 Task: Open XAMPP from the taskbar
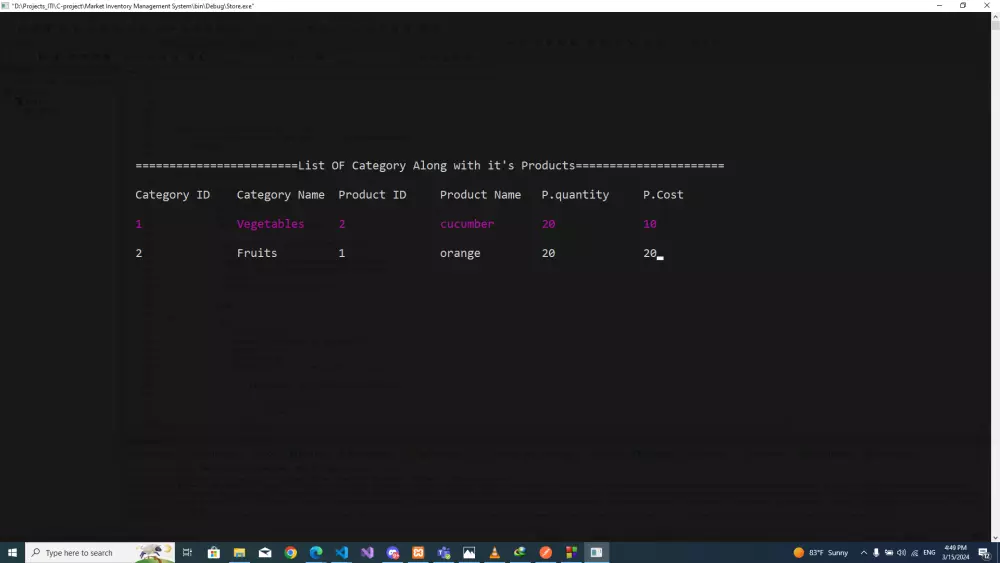(x=418, y=552)
